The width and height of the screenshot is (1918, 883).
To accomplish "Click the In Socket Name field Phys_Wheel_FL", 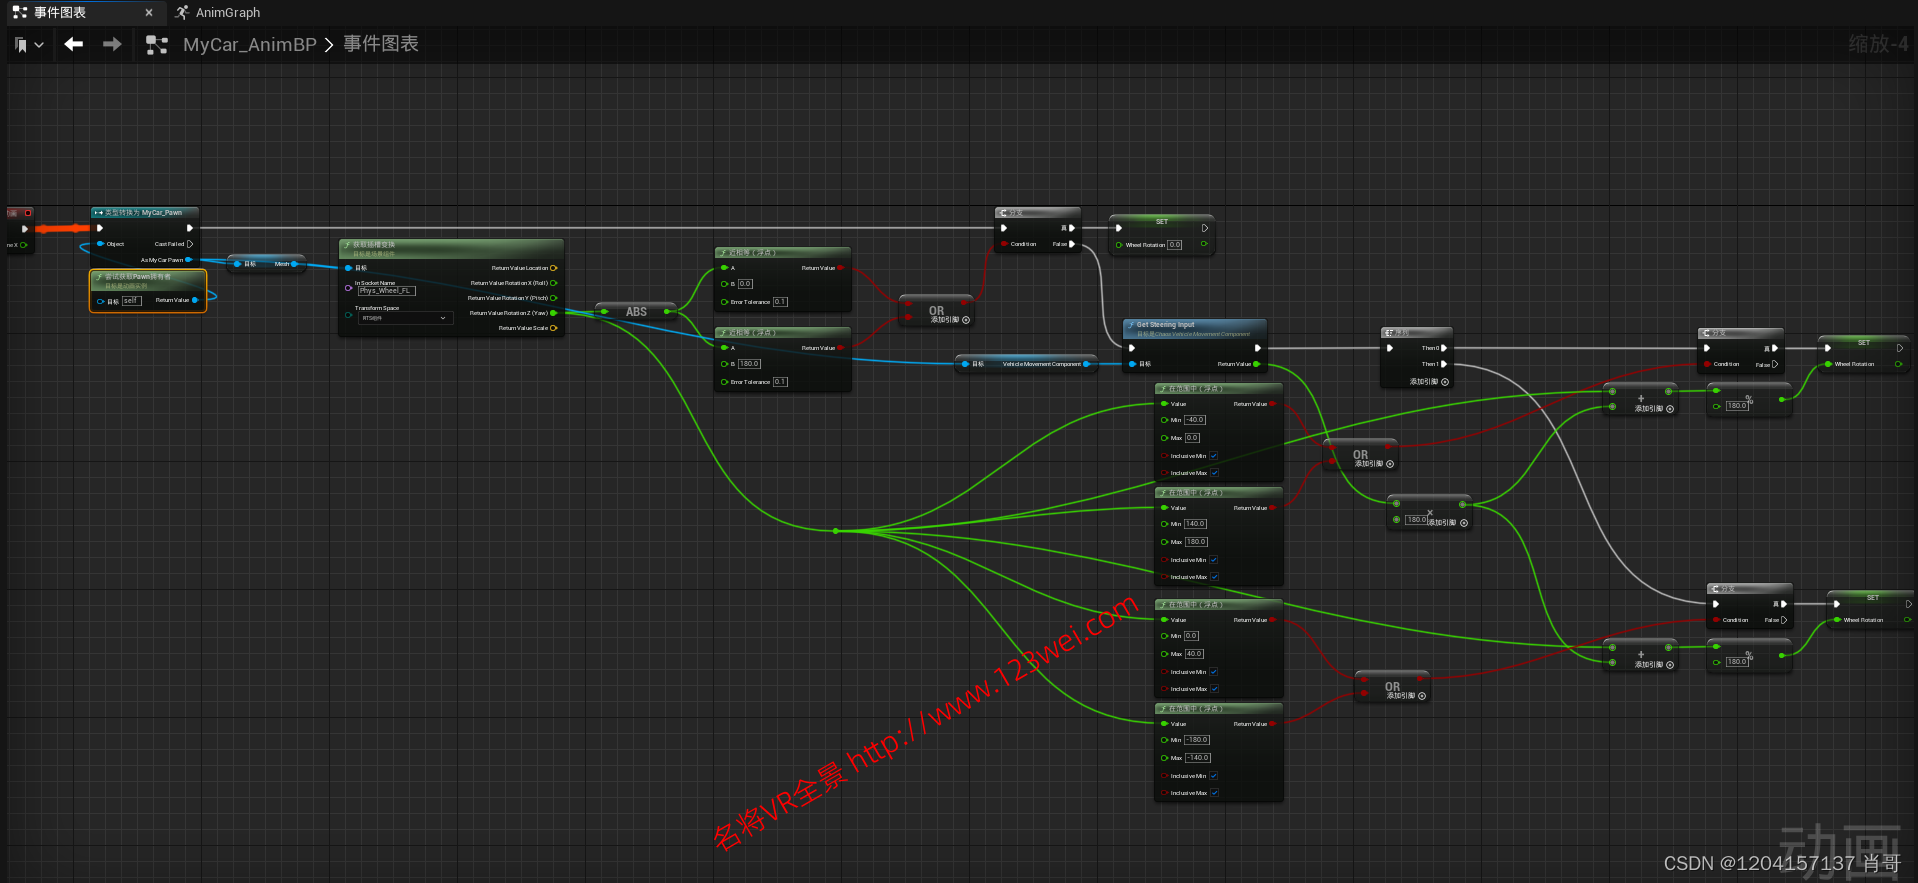I will (386, 291).
